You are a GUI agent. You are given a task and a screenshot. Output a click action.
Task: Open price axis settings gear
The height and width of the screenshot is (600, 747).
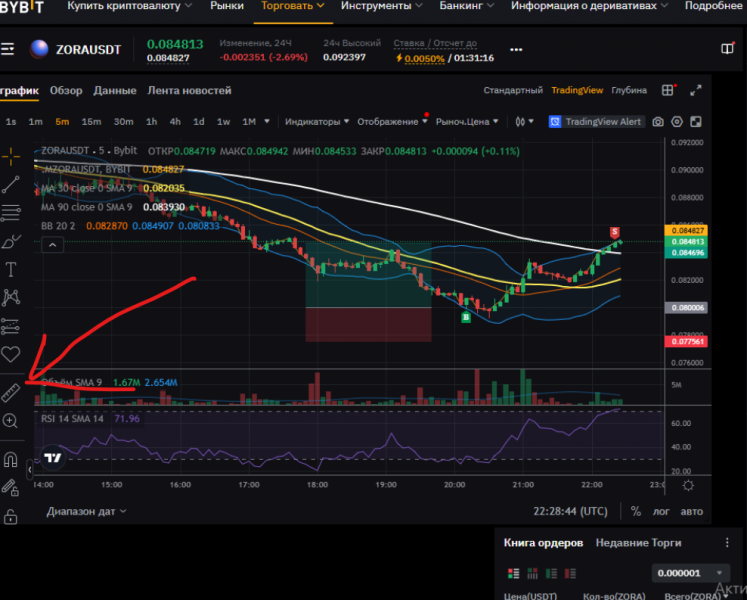[x=688, y=486]
